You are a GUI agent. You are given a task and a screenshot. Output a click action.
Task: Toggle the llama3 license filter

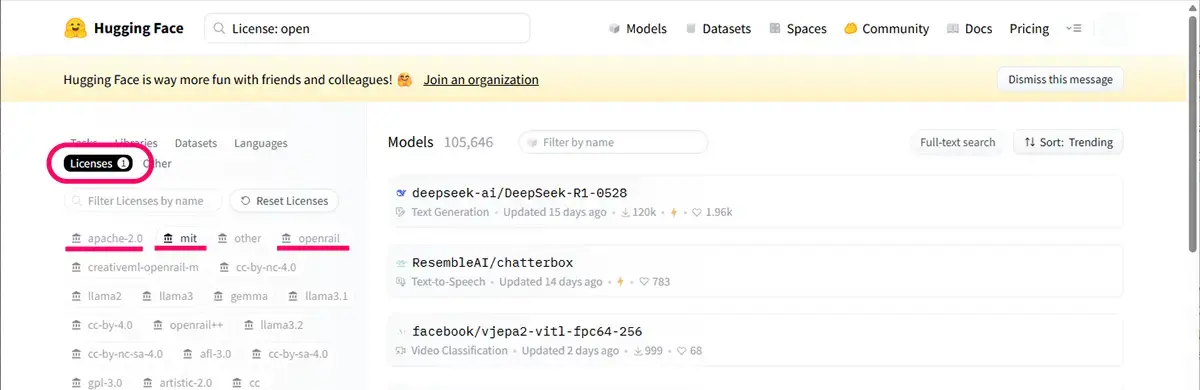[167, 296]
